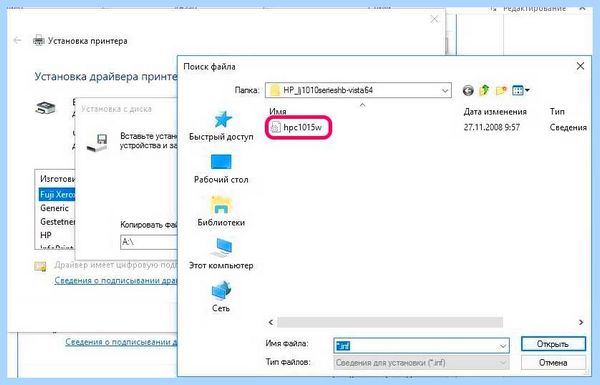Screen dimensions: 600x385
Task: Create a new folder
Action: [x=501, y=91]
